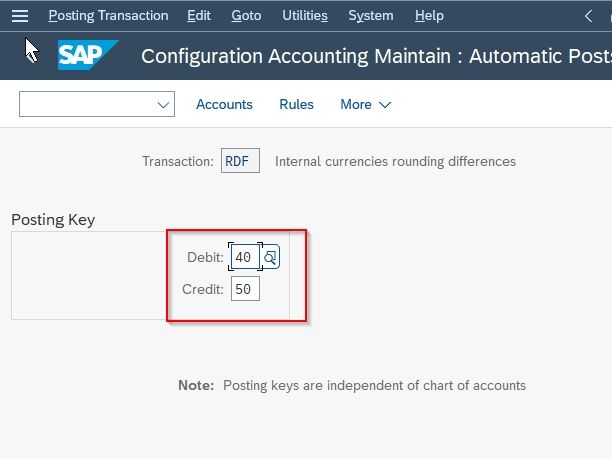The height and width of the screenshot is (459, 612).
Task: Click the Accounts toolbar button
Action: pos(224,104)
